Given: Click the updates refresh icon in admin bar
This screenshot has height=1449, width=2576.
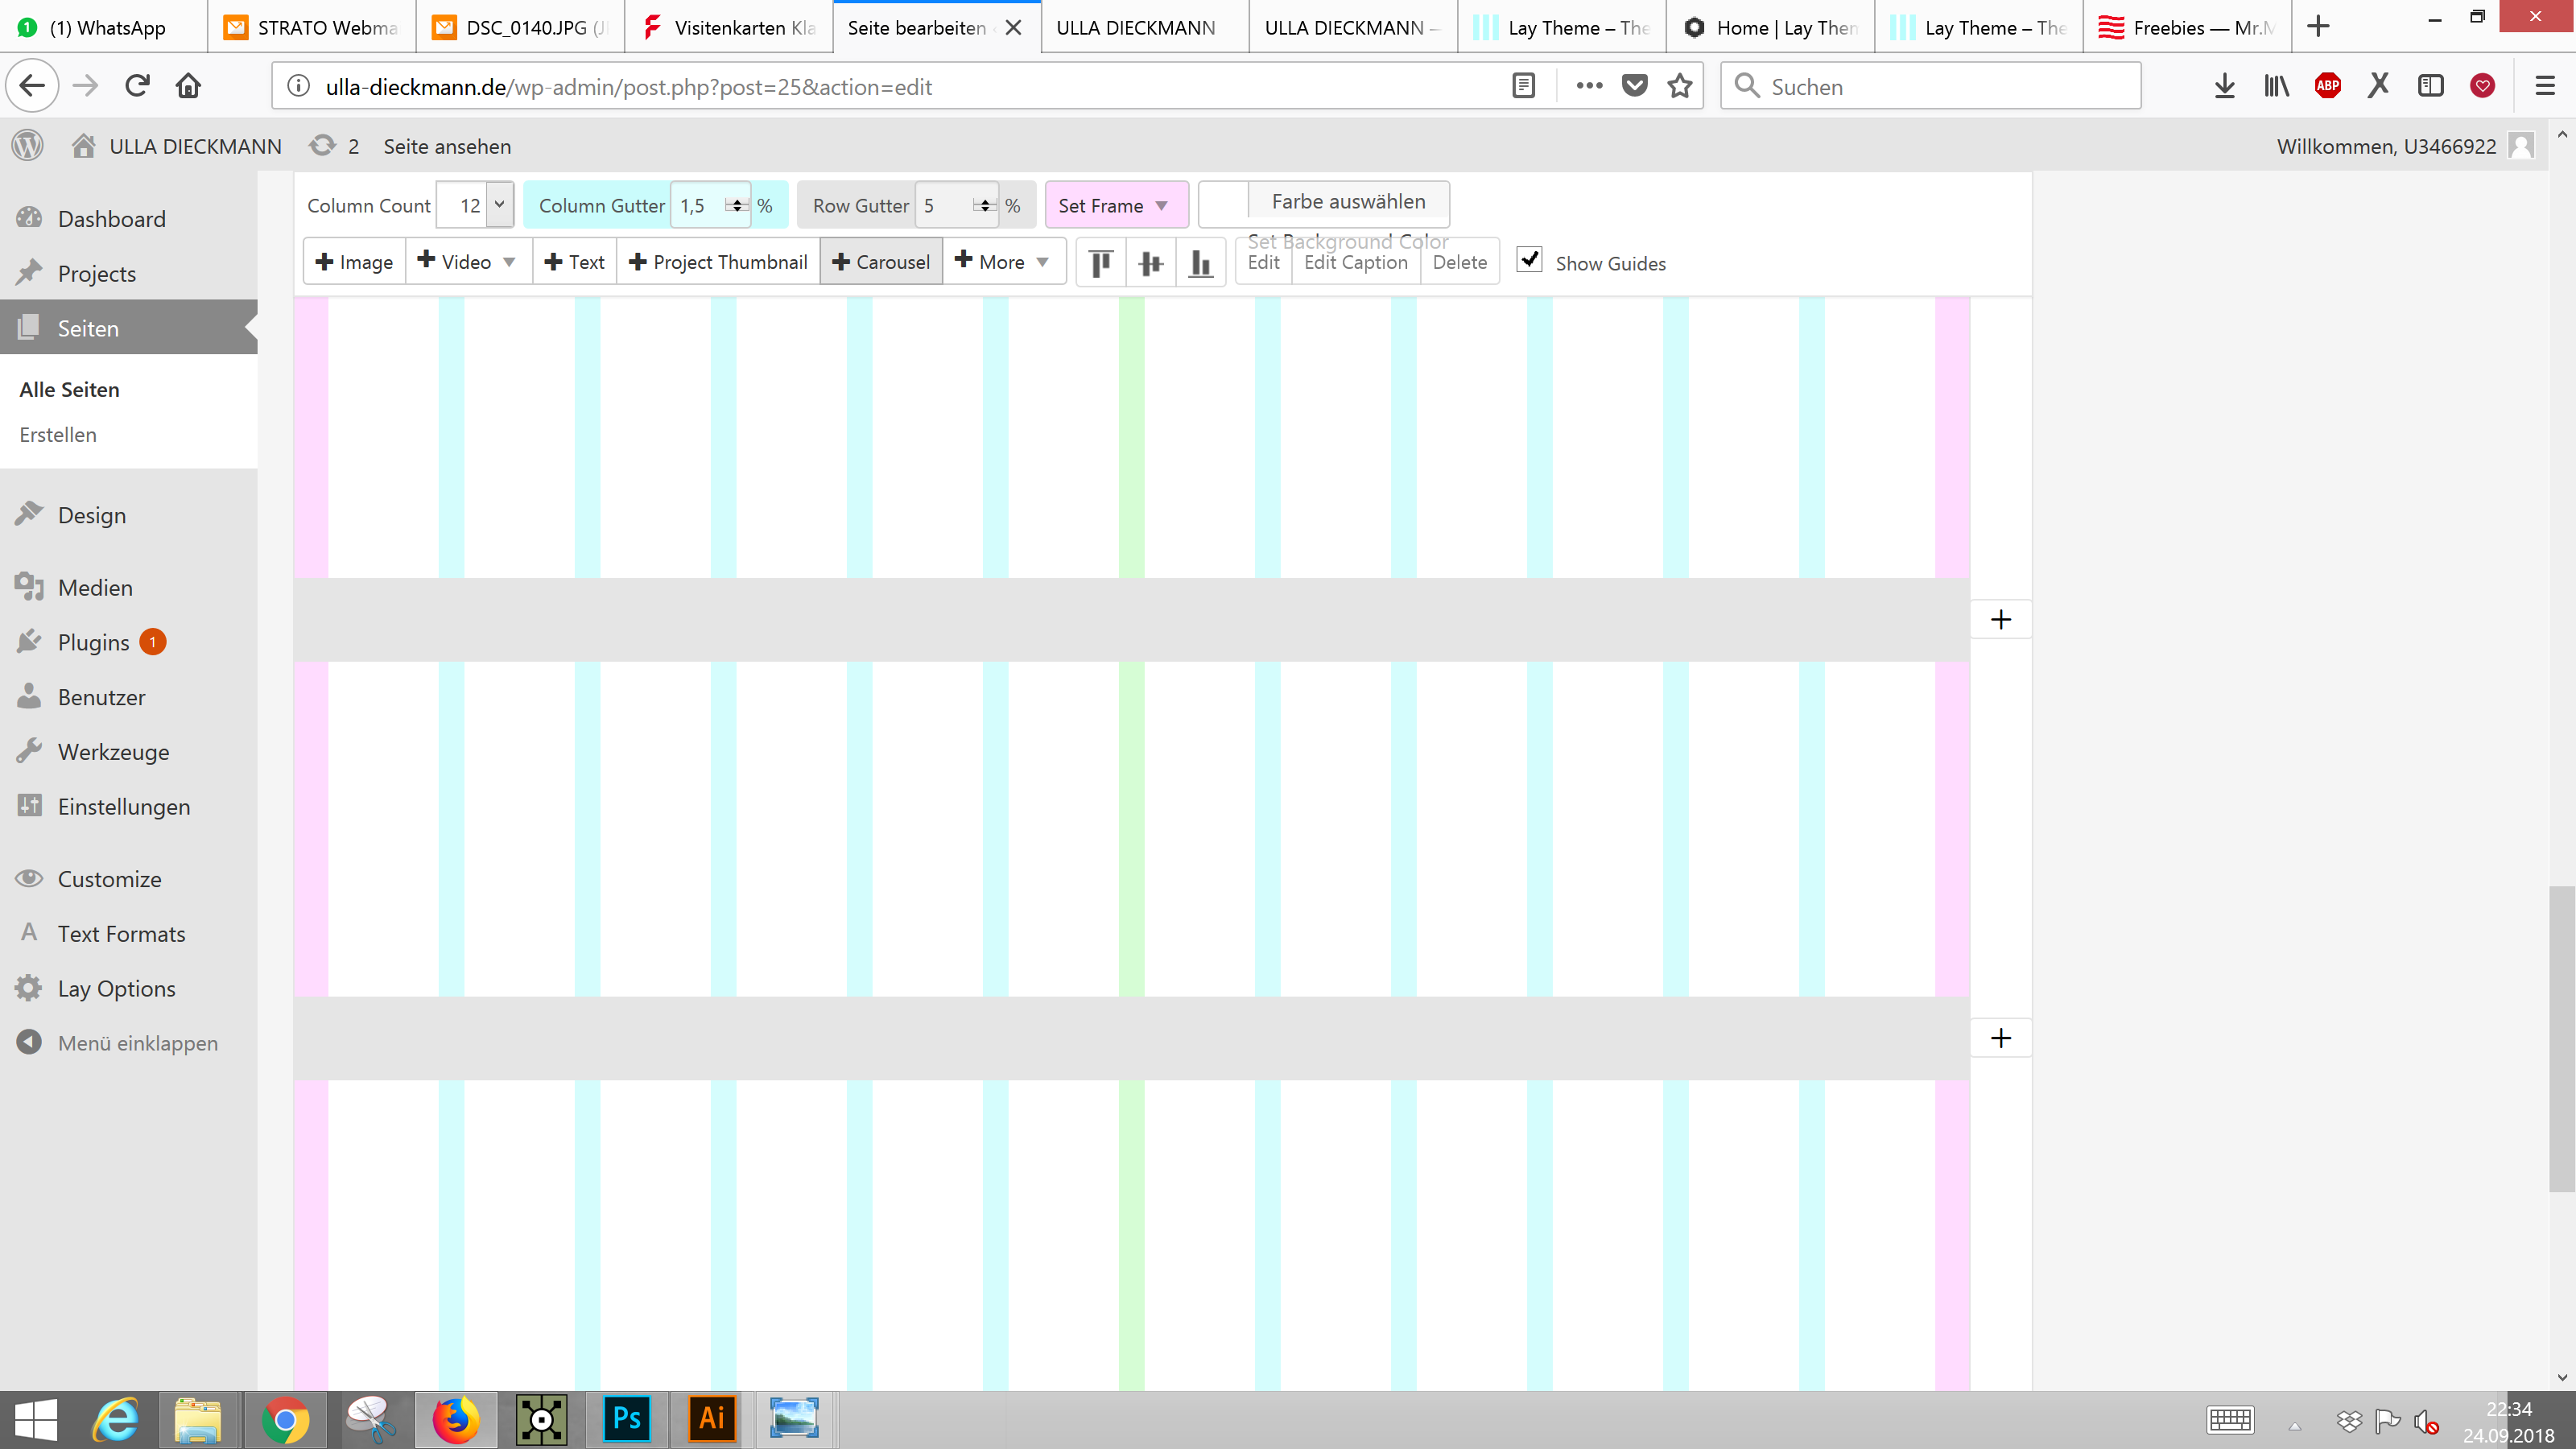Looking at the screenshot, I should pos(322,146).
